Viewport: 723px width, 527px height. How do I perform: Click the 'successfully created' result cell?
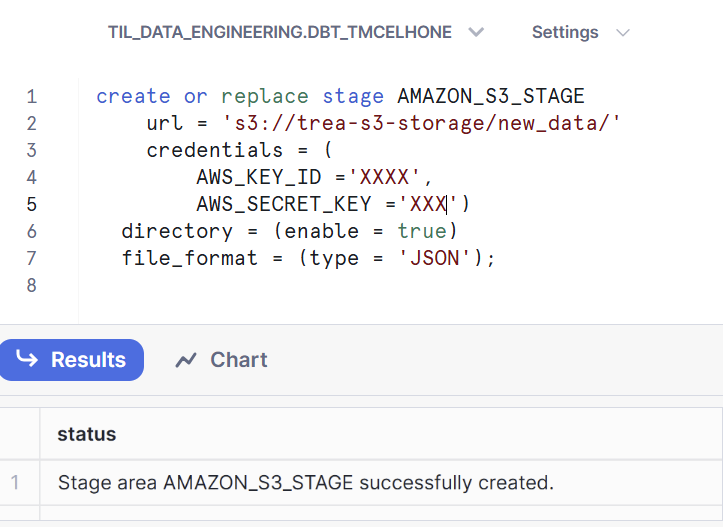coord(305,483)
